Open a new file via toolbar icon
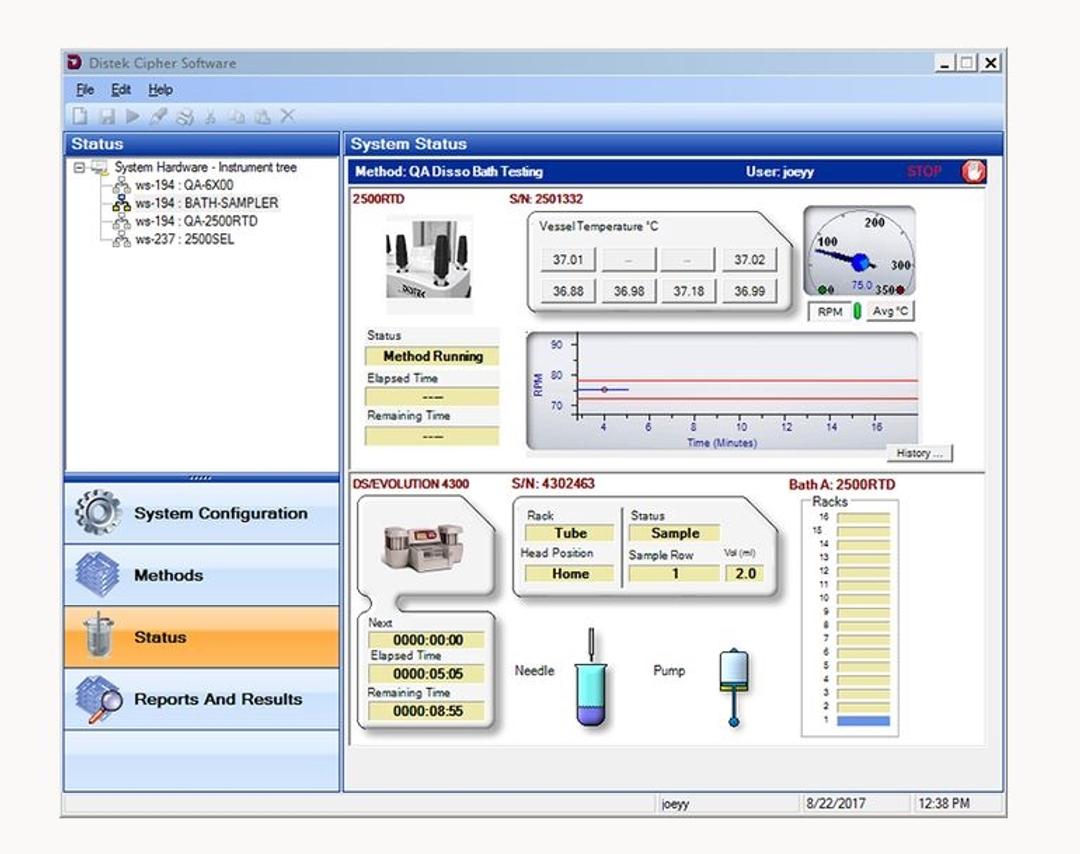This screenshot has height=854, width=1080. [81, 113]
